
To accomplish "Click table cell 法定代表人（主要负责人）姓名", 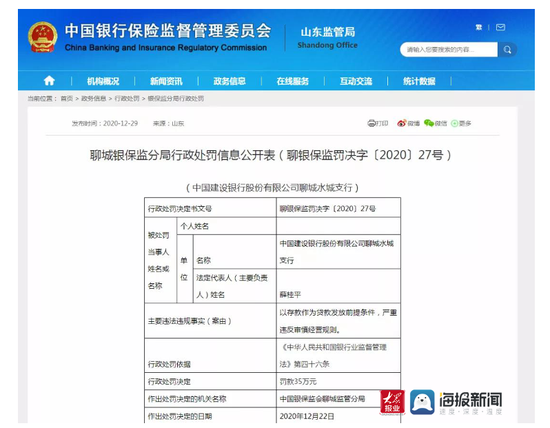I will tap(235, 286).
